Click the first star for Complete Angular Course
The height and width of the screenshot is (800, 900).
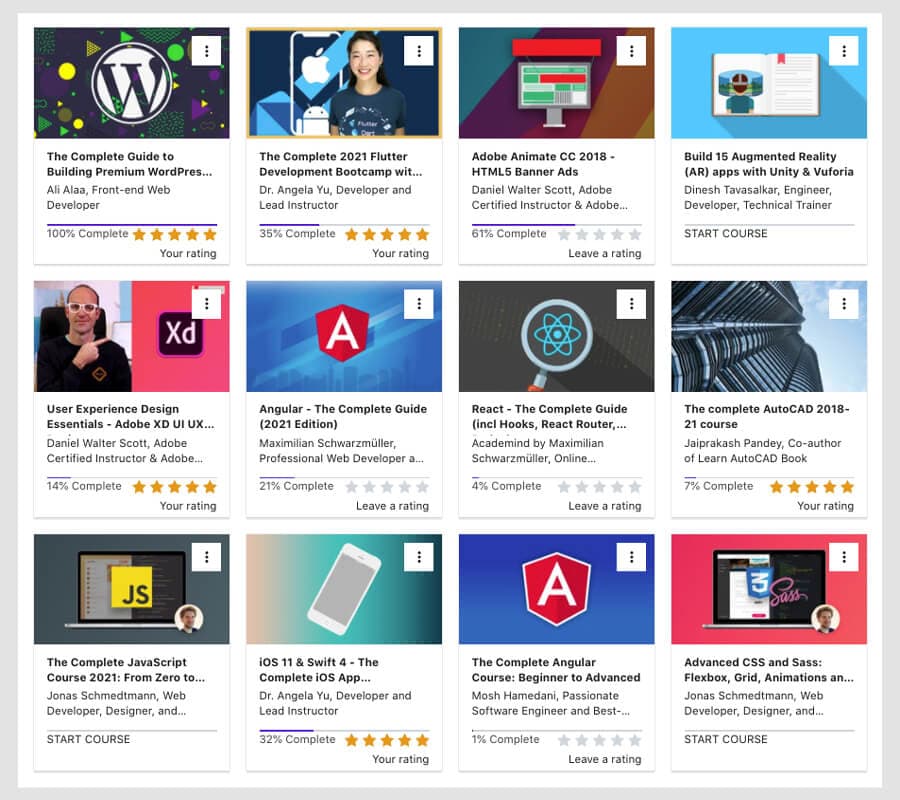[x=566, y=739]
